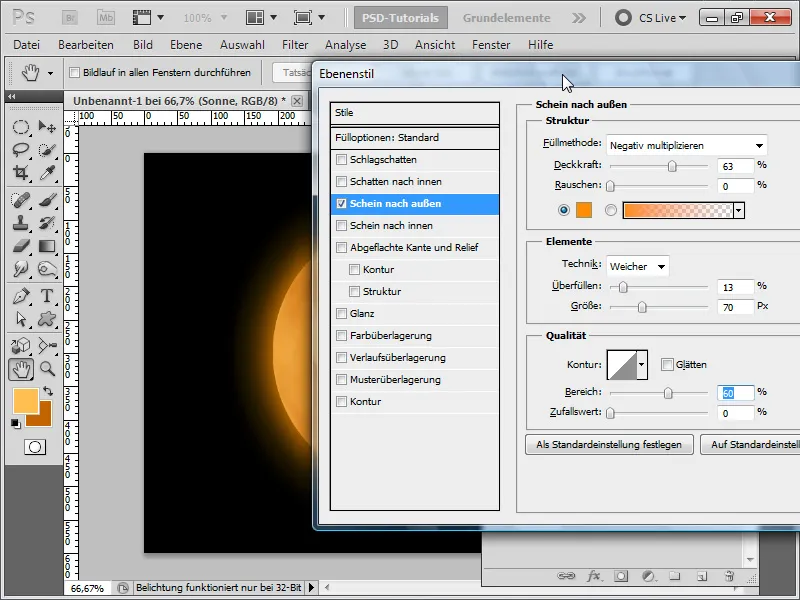This screenshot has width=800, height=600.
Task: Enable the Glanz checkbox
Action: 341,314
